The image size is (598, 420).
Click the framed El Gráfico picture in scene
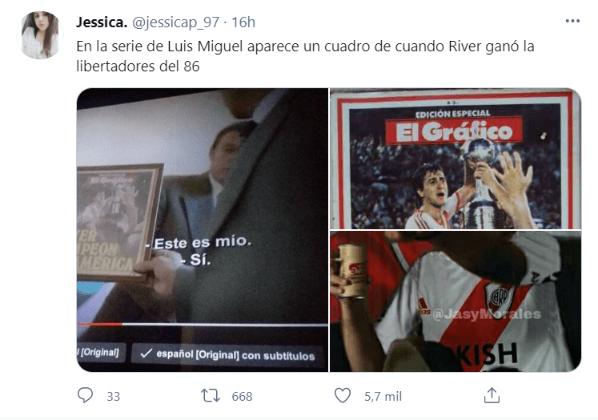pyautogui.click(x=119, y=223)
